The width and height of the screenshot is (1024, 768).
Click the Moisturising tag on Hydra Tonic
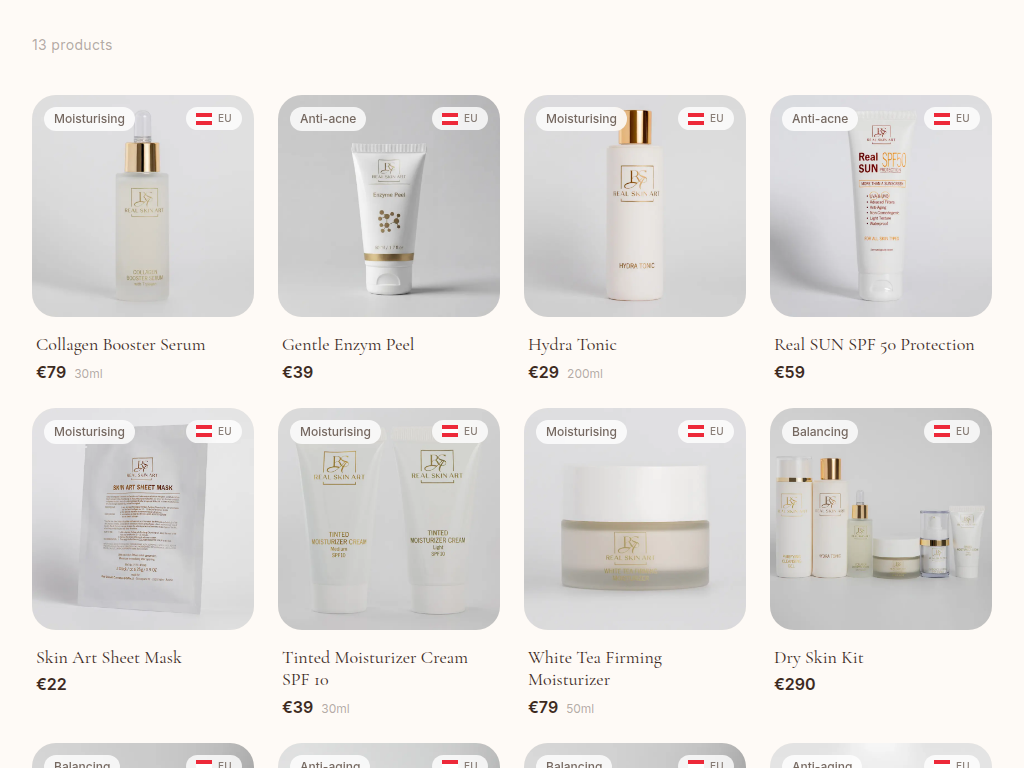click(x=581, y=119)
